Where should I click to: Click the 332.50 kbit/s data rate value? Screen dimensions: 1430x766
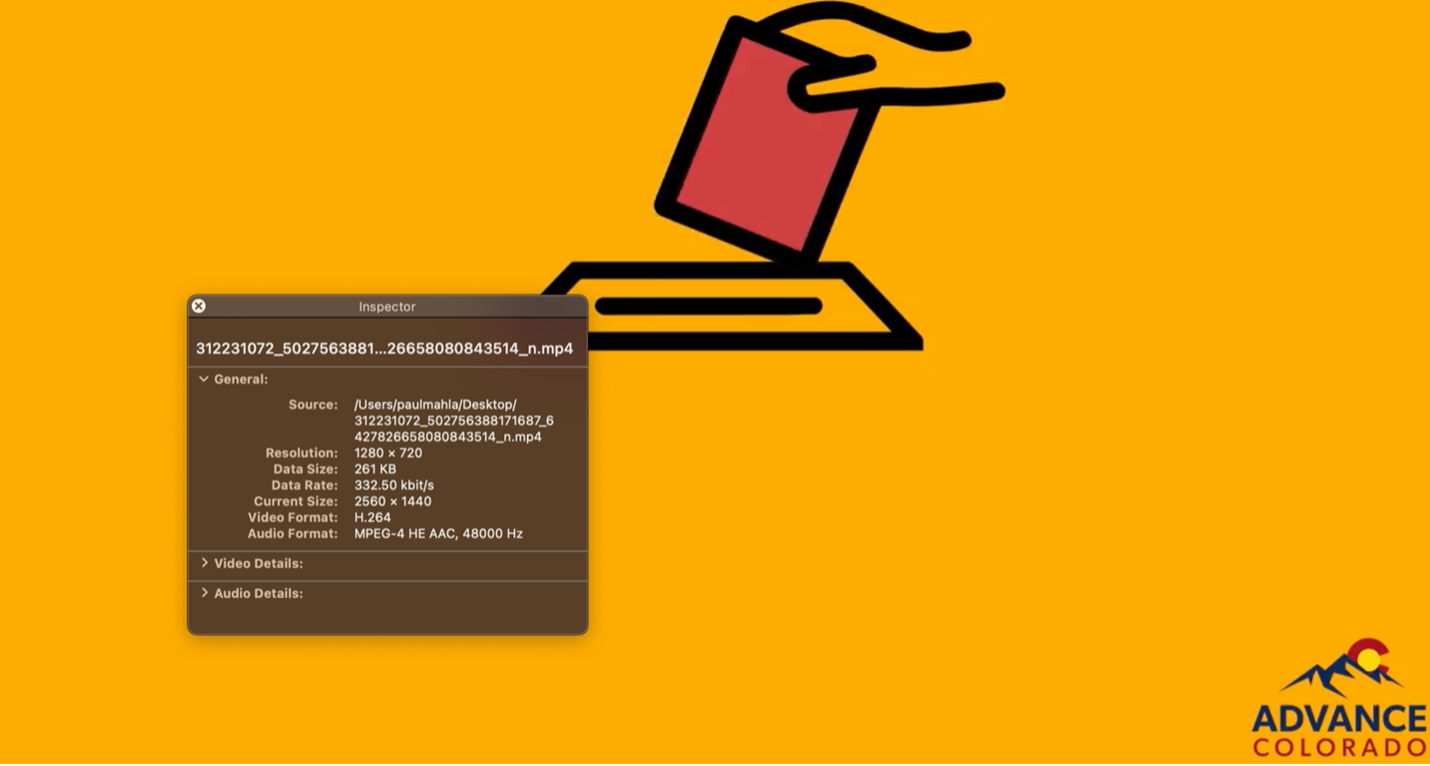tap(394, 485)
